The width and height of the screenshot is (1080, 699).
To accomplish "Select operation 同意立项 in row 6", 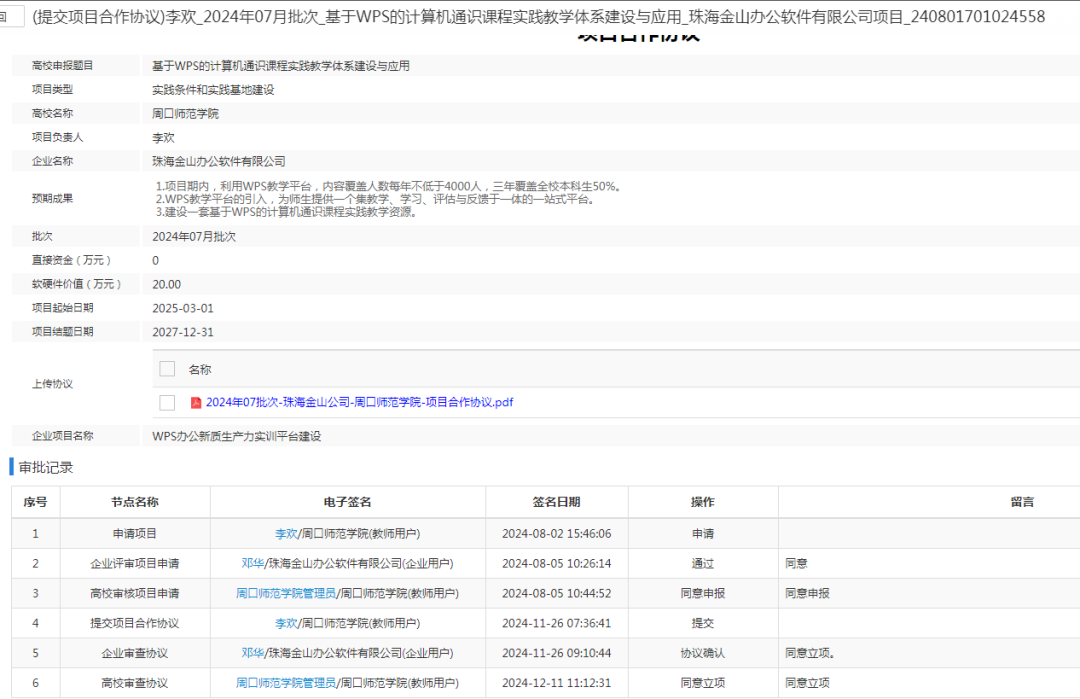I will (x=703, y=683).
